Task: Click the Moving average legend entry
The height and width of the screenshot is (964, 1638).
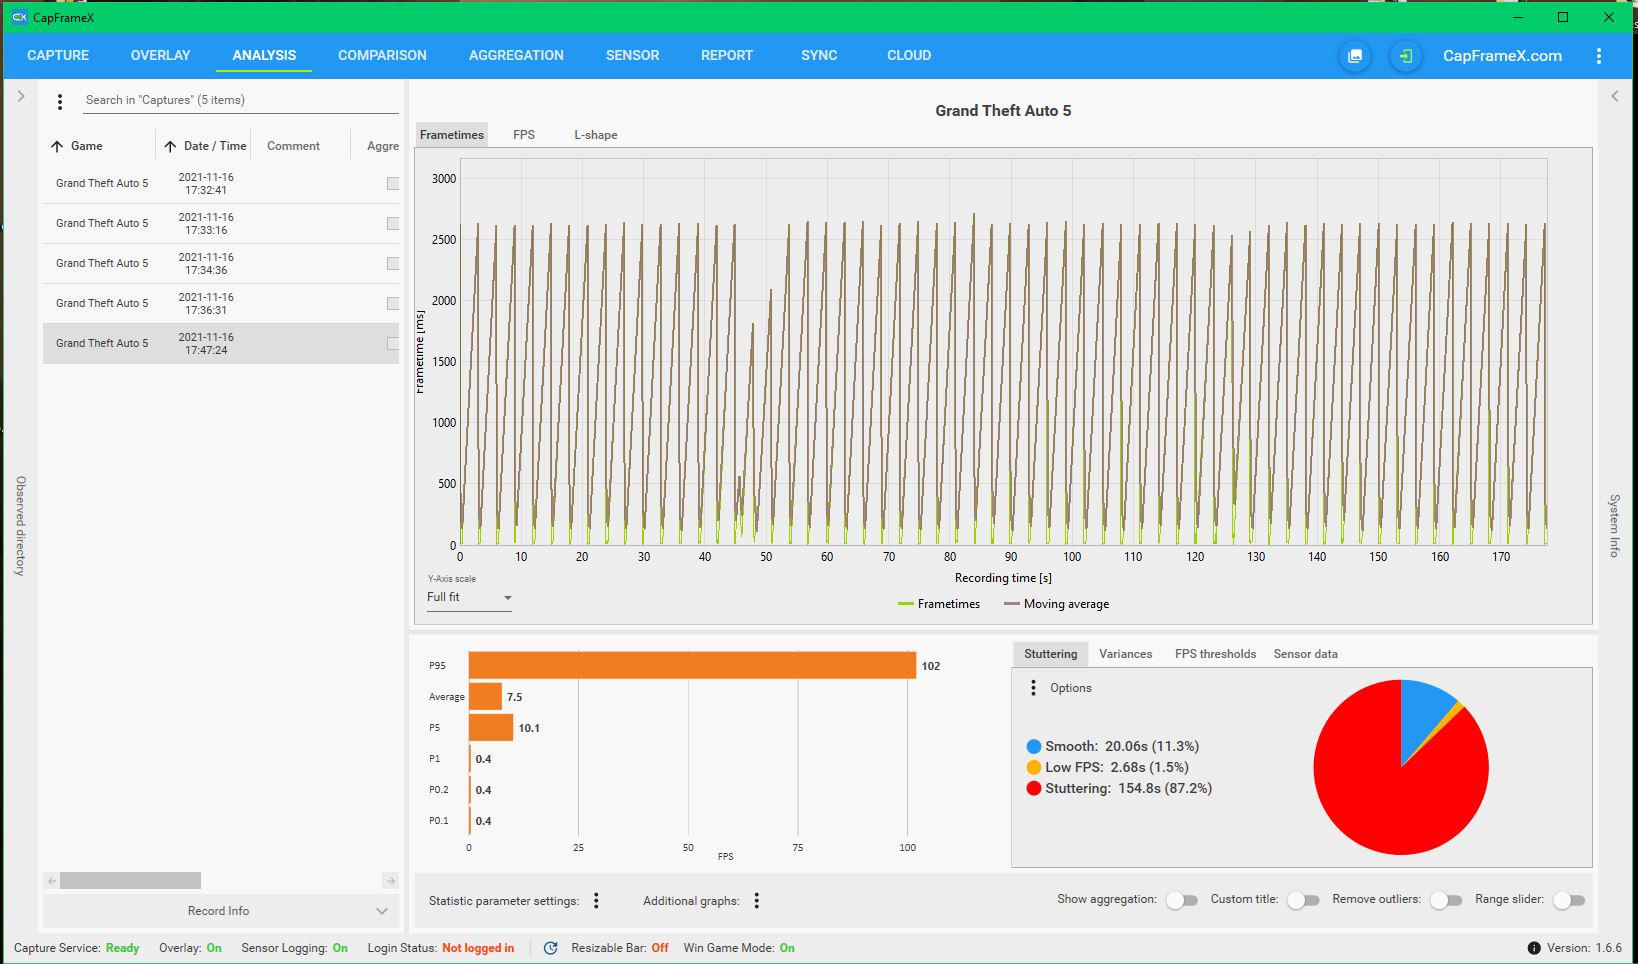Action: coord(1056,604)
